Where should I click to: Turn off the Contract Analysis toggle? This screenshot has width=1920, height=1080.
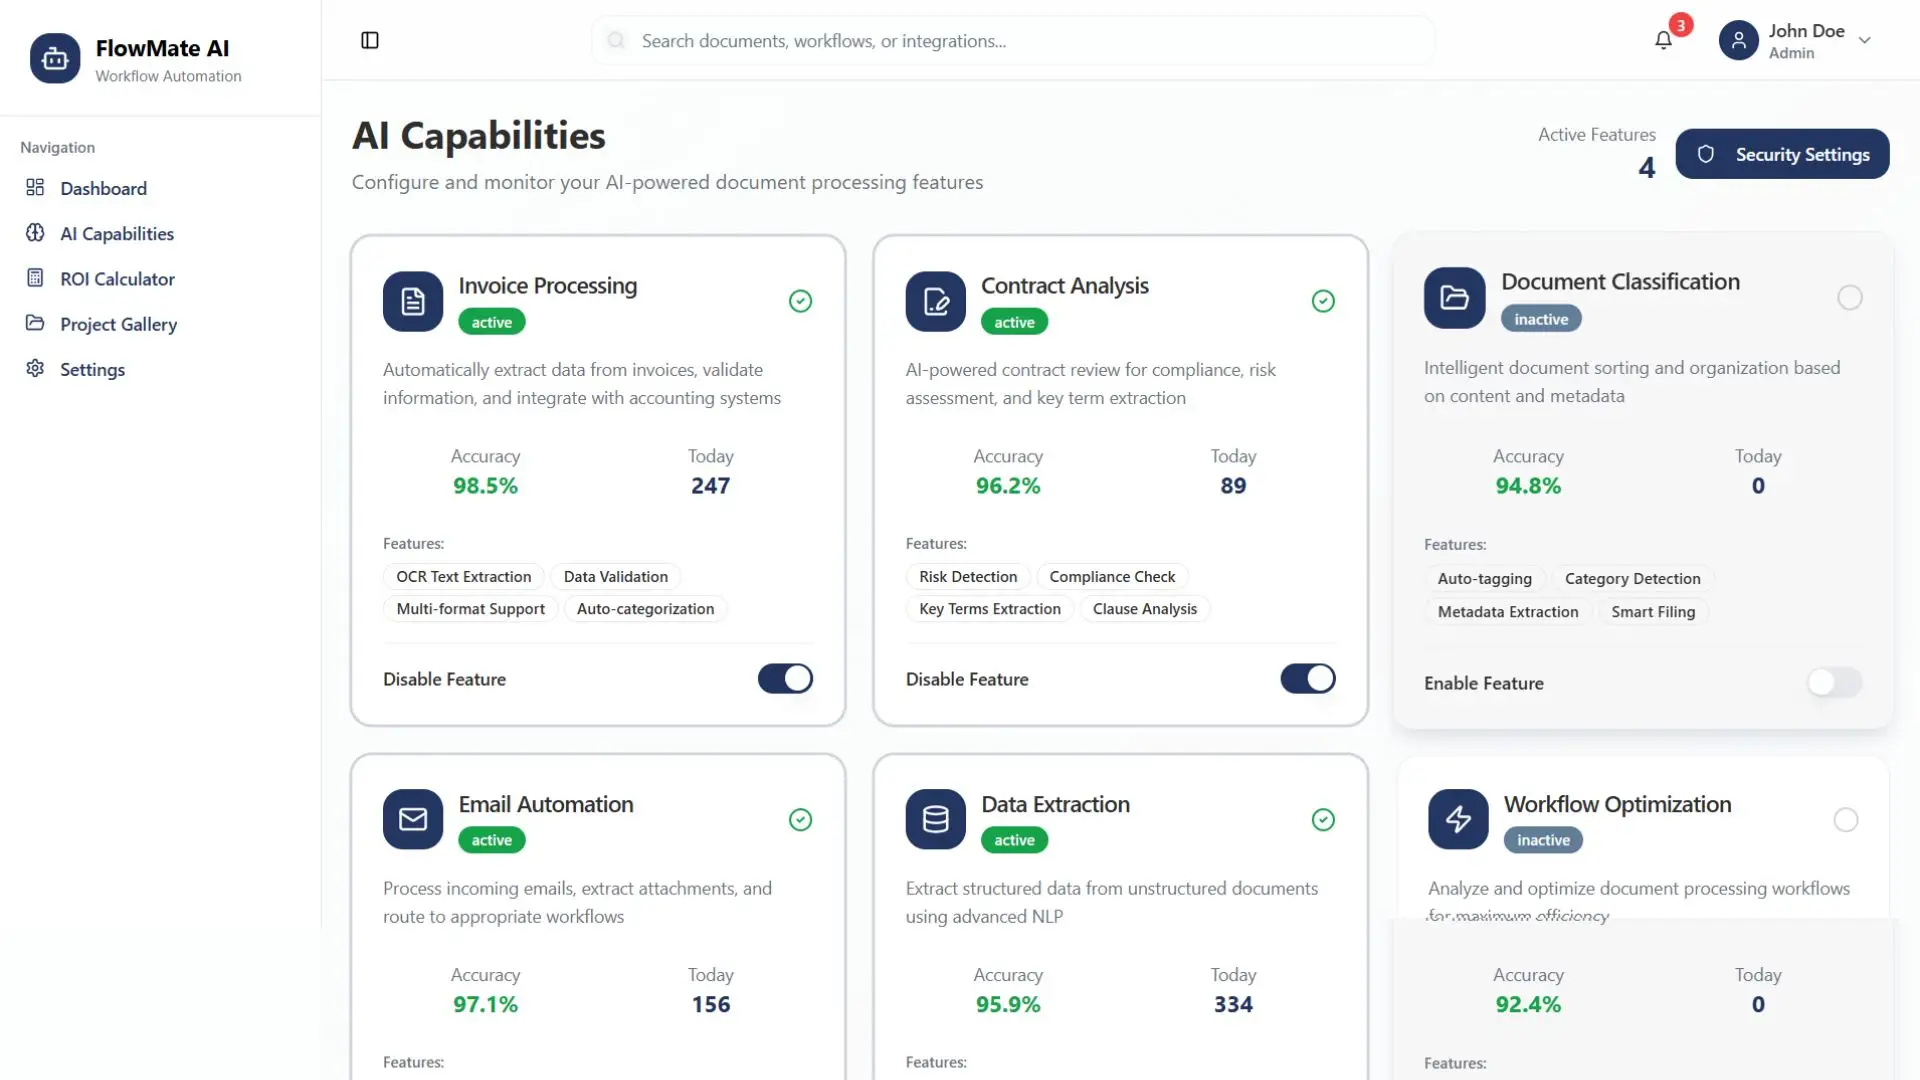click(x=1308, y=678)
